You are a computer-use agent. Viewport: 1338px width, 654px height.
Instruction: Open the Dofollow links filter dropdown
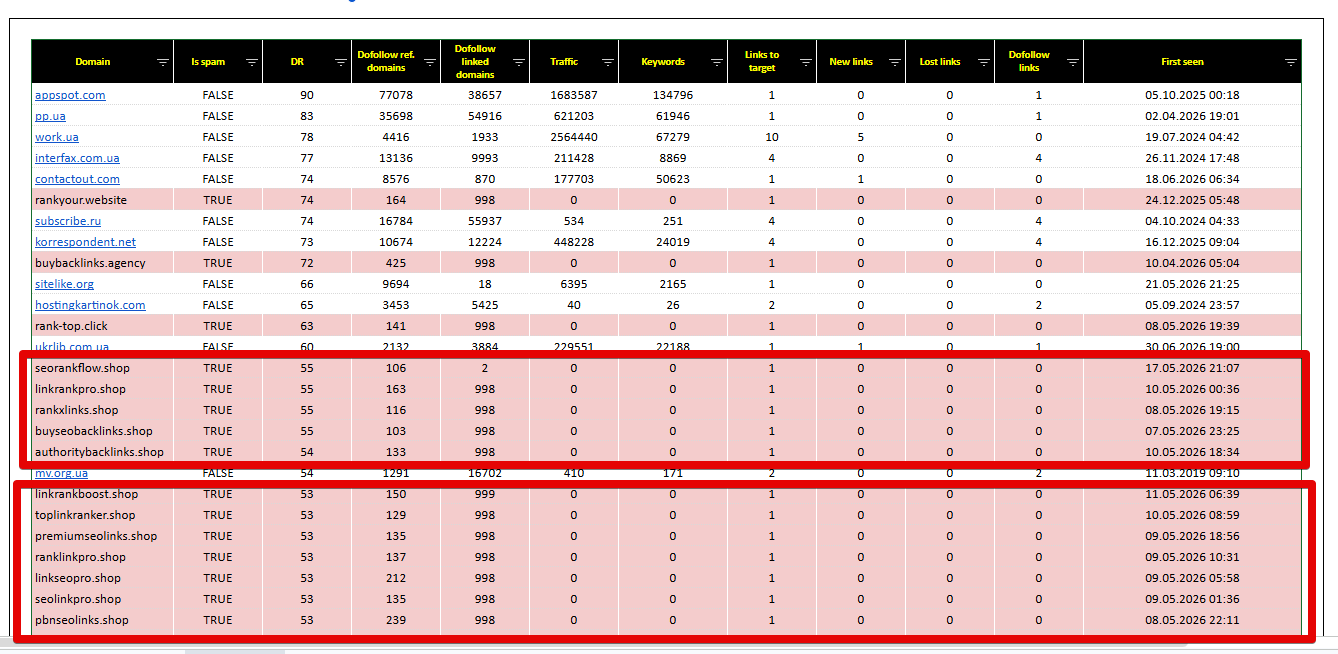1073,62
